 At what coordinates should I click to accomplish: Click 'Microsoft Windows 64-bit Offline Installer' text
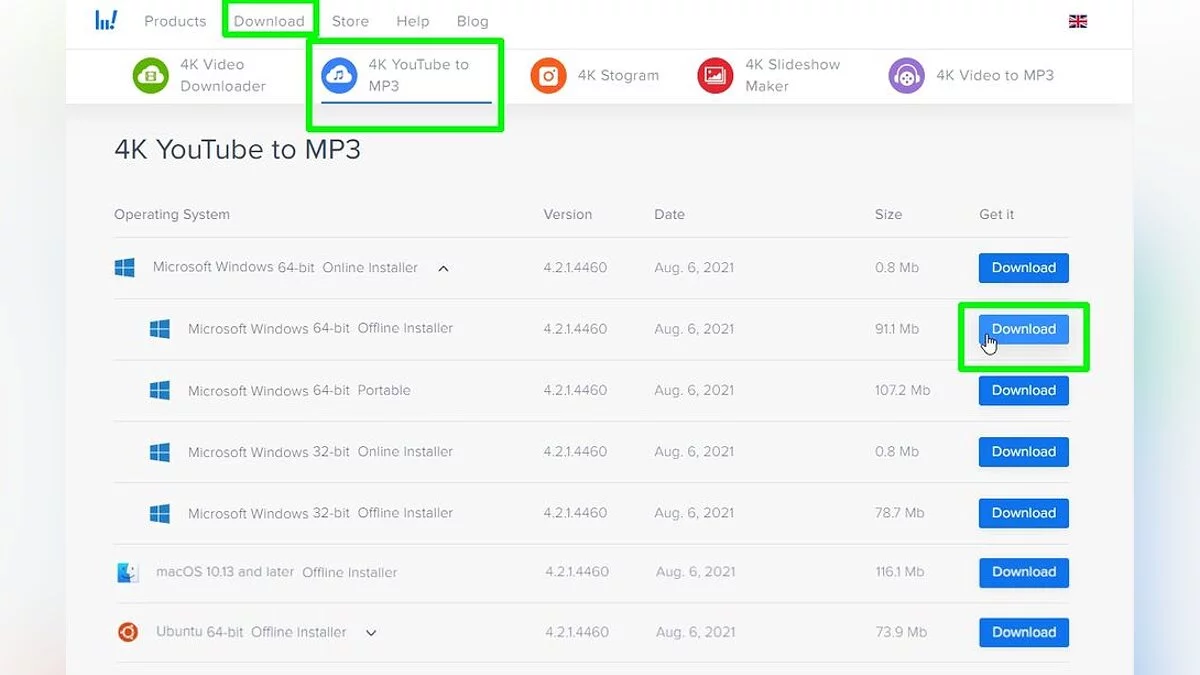(320, 328)
